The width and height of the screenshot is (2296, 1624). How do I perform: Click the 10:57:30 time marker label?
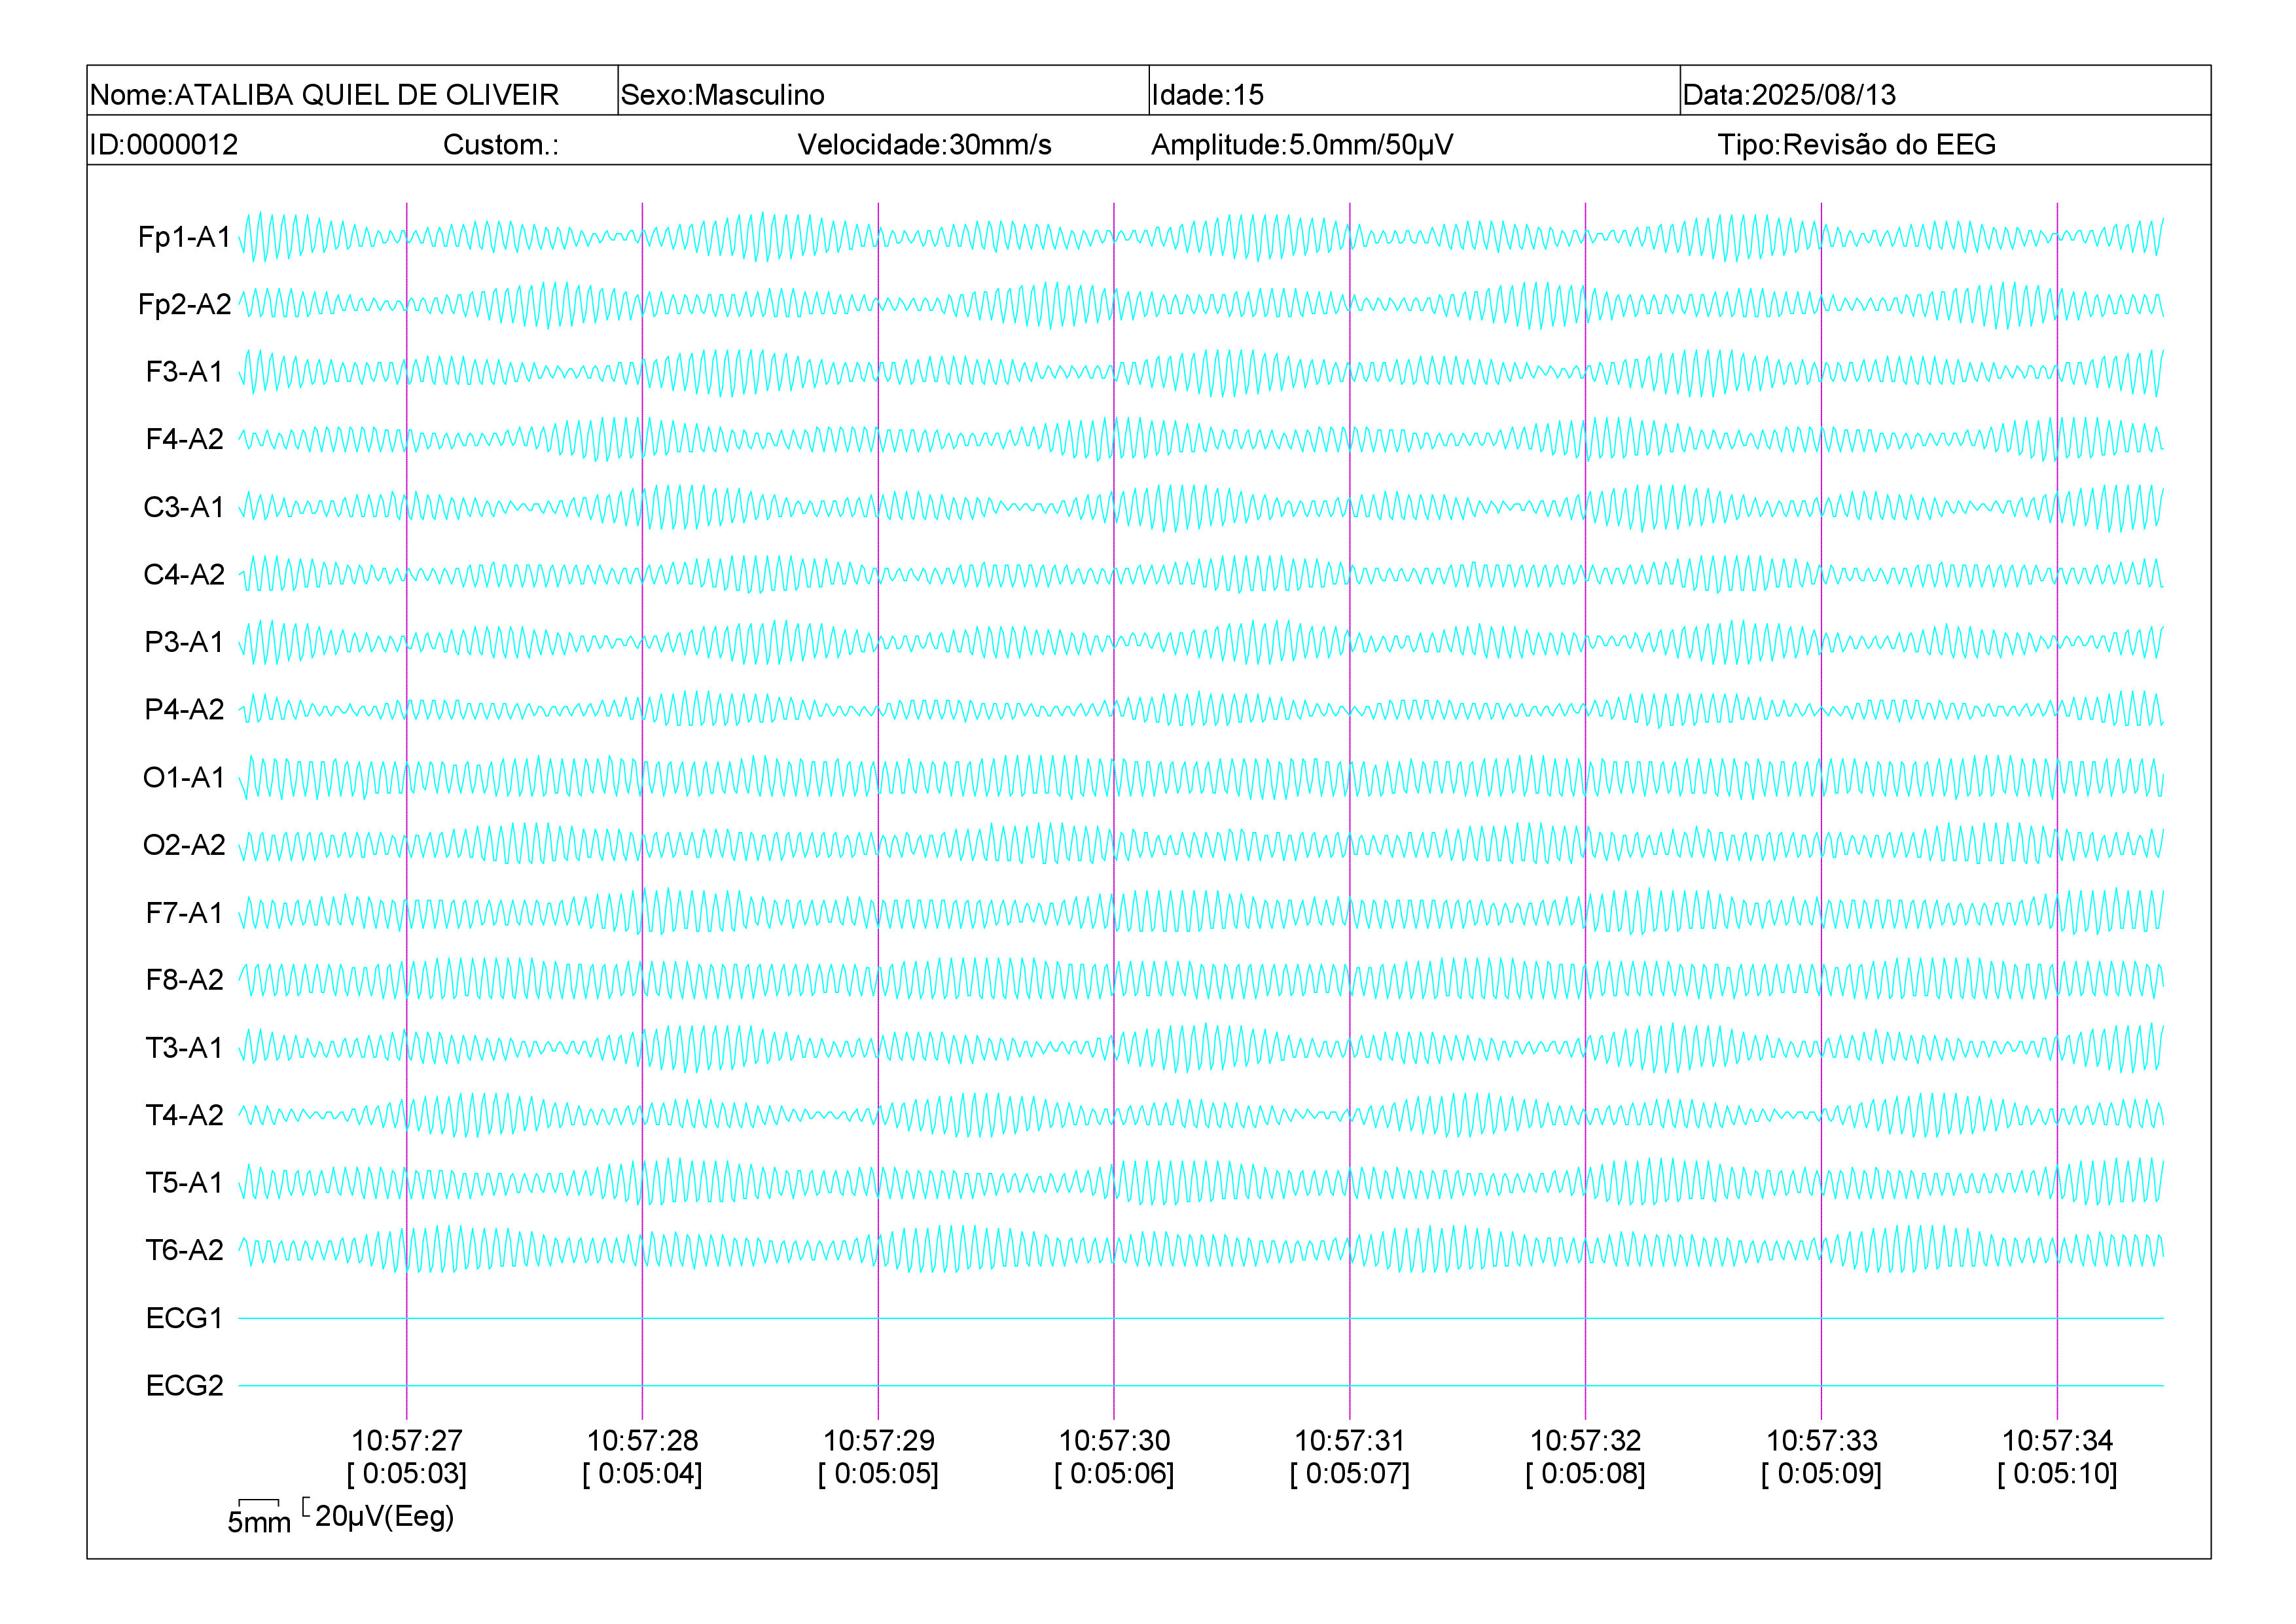pyautogui.click(x=1114, y=1441)
